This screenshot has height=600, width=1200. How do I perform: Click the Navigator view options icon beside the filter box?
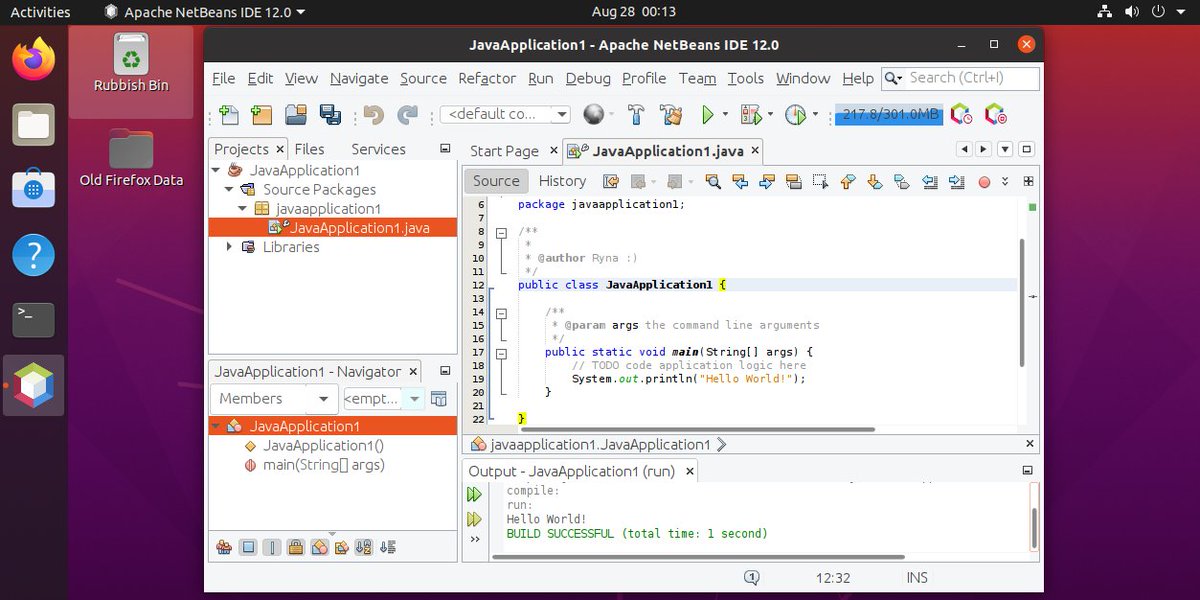(438, 399)
